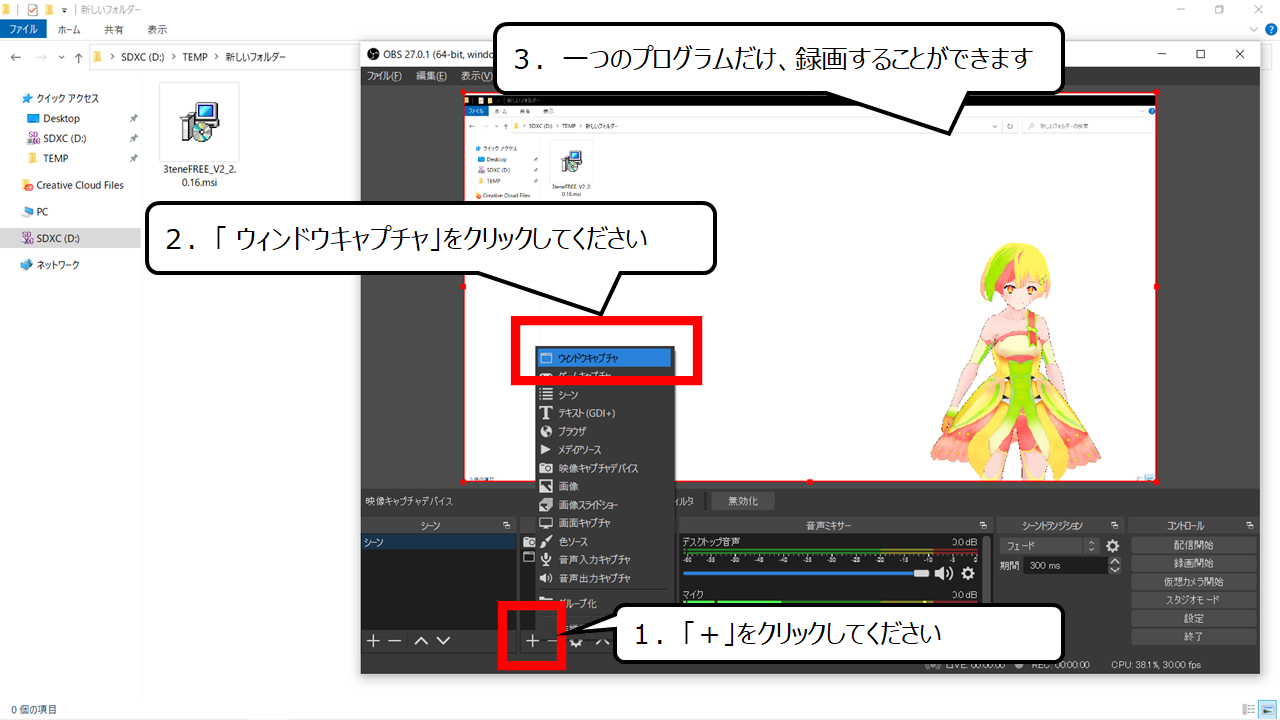Open Explorer ファイル ribbon tab

[23, 30]
